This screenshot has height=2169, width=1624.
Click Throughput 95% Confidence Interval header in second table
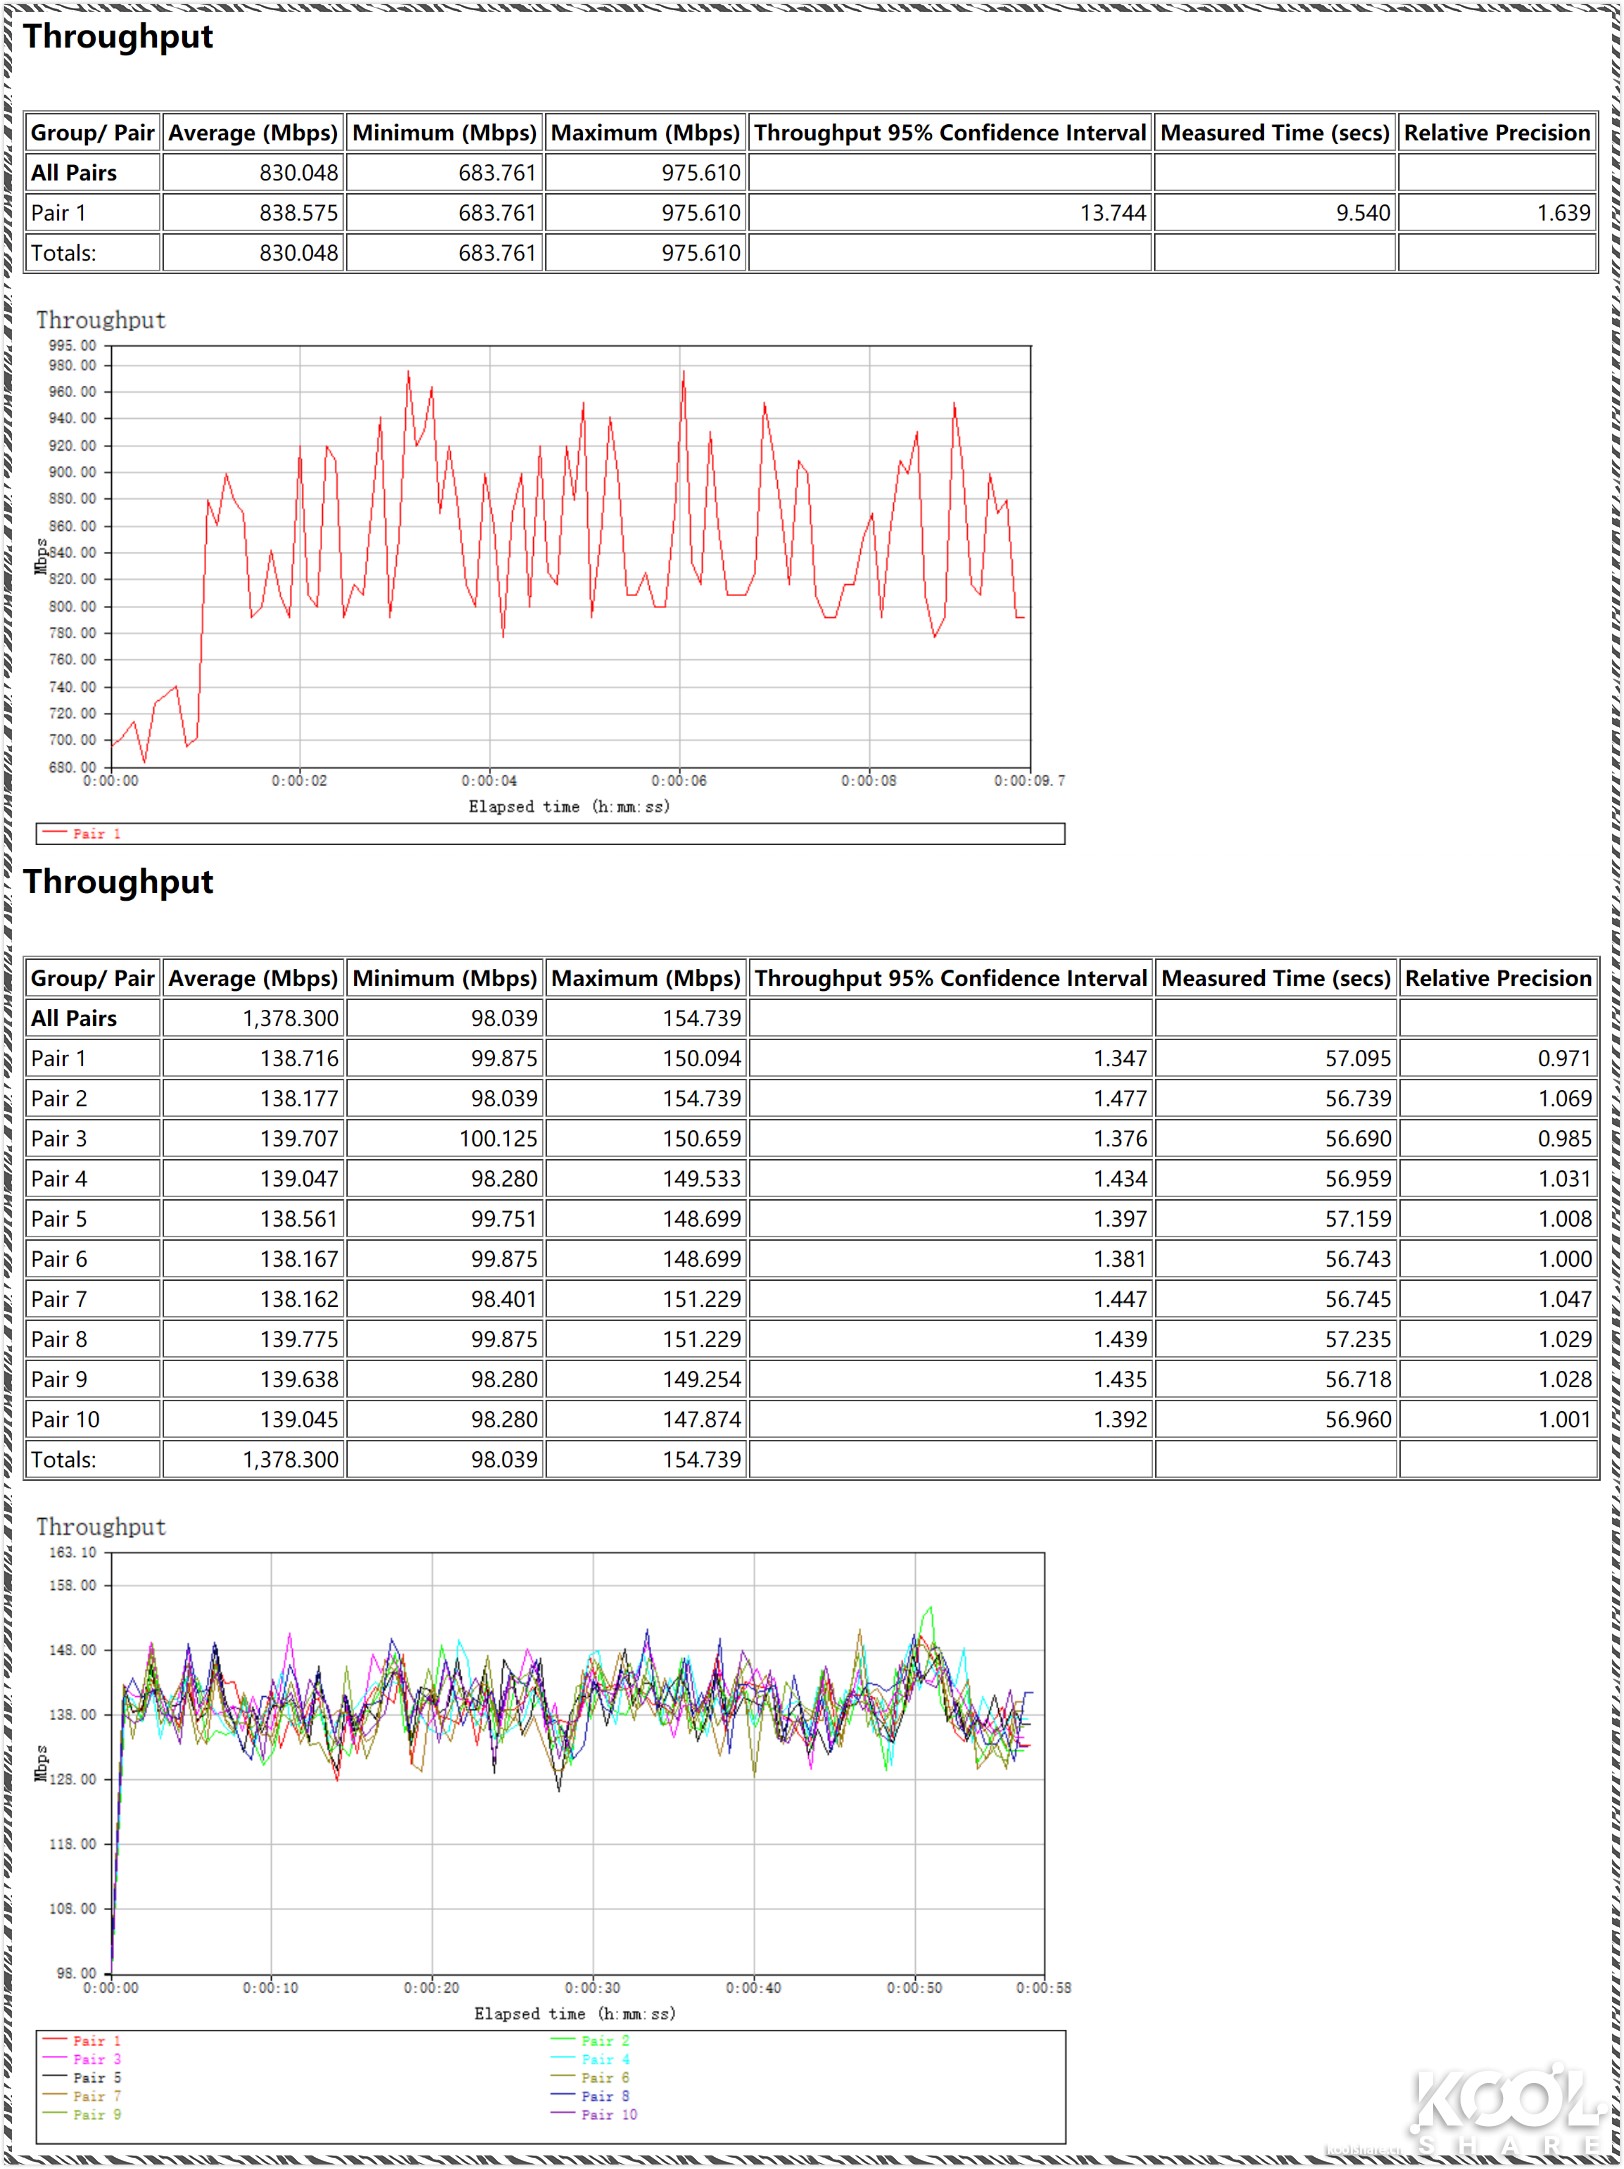point(950,978)
